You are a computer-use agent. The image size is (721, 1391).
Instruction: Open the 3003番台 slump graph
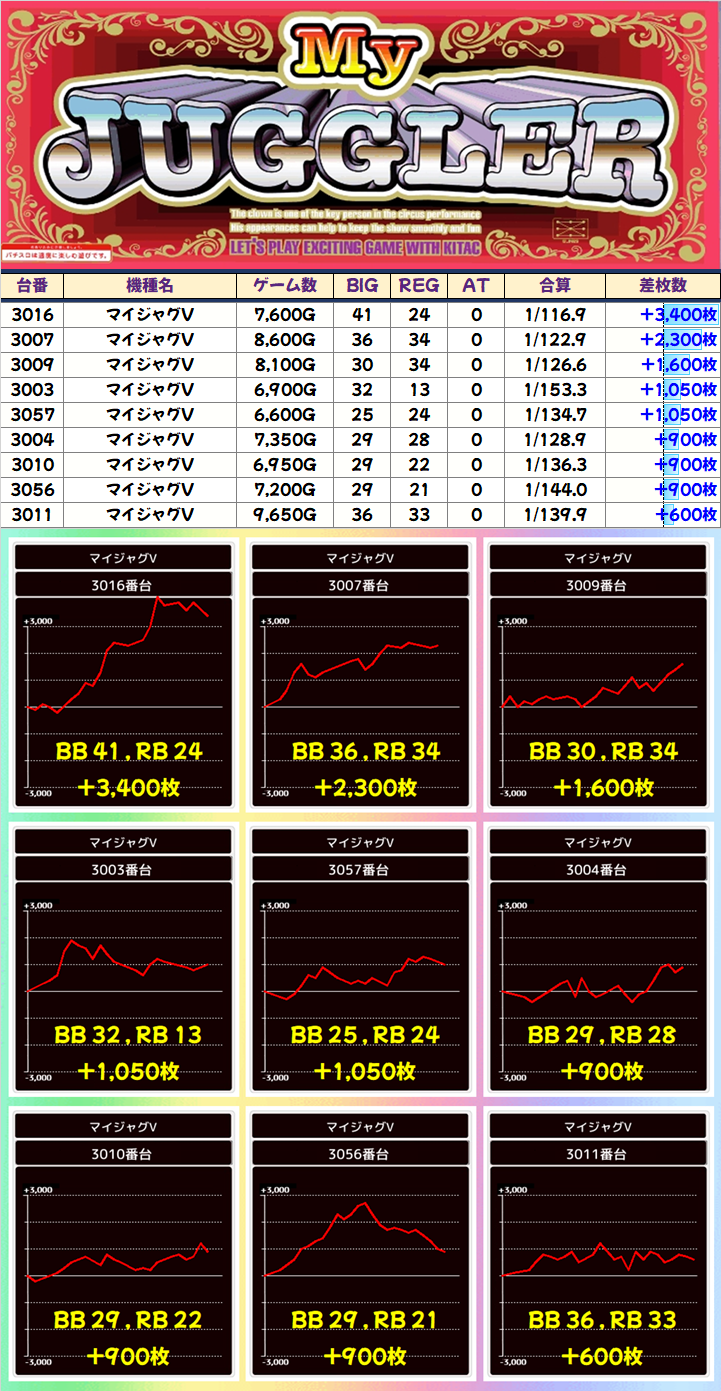pos(125,985)
